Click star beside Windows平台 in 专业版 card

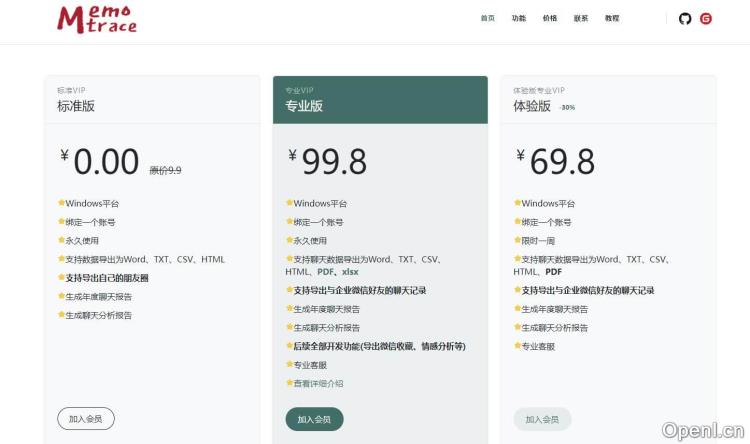coord(289,203)
